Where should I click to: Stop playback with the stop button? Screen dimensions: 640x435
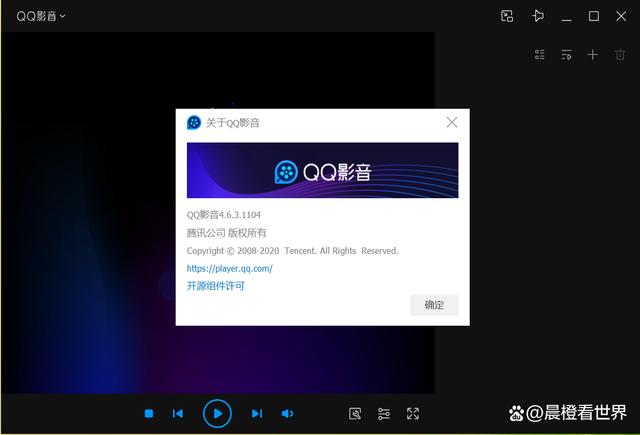coord(149,414)
